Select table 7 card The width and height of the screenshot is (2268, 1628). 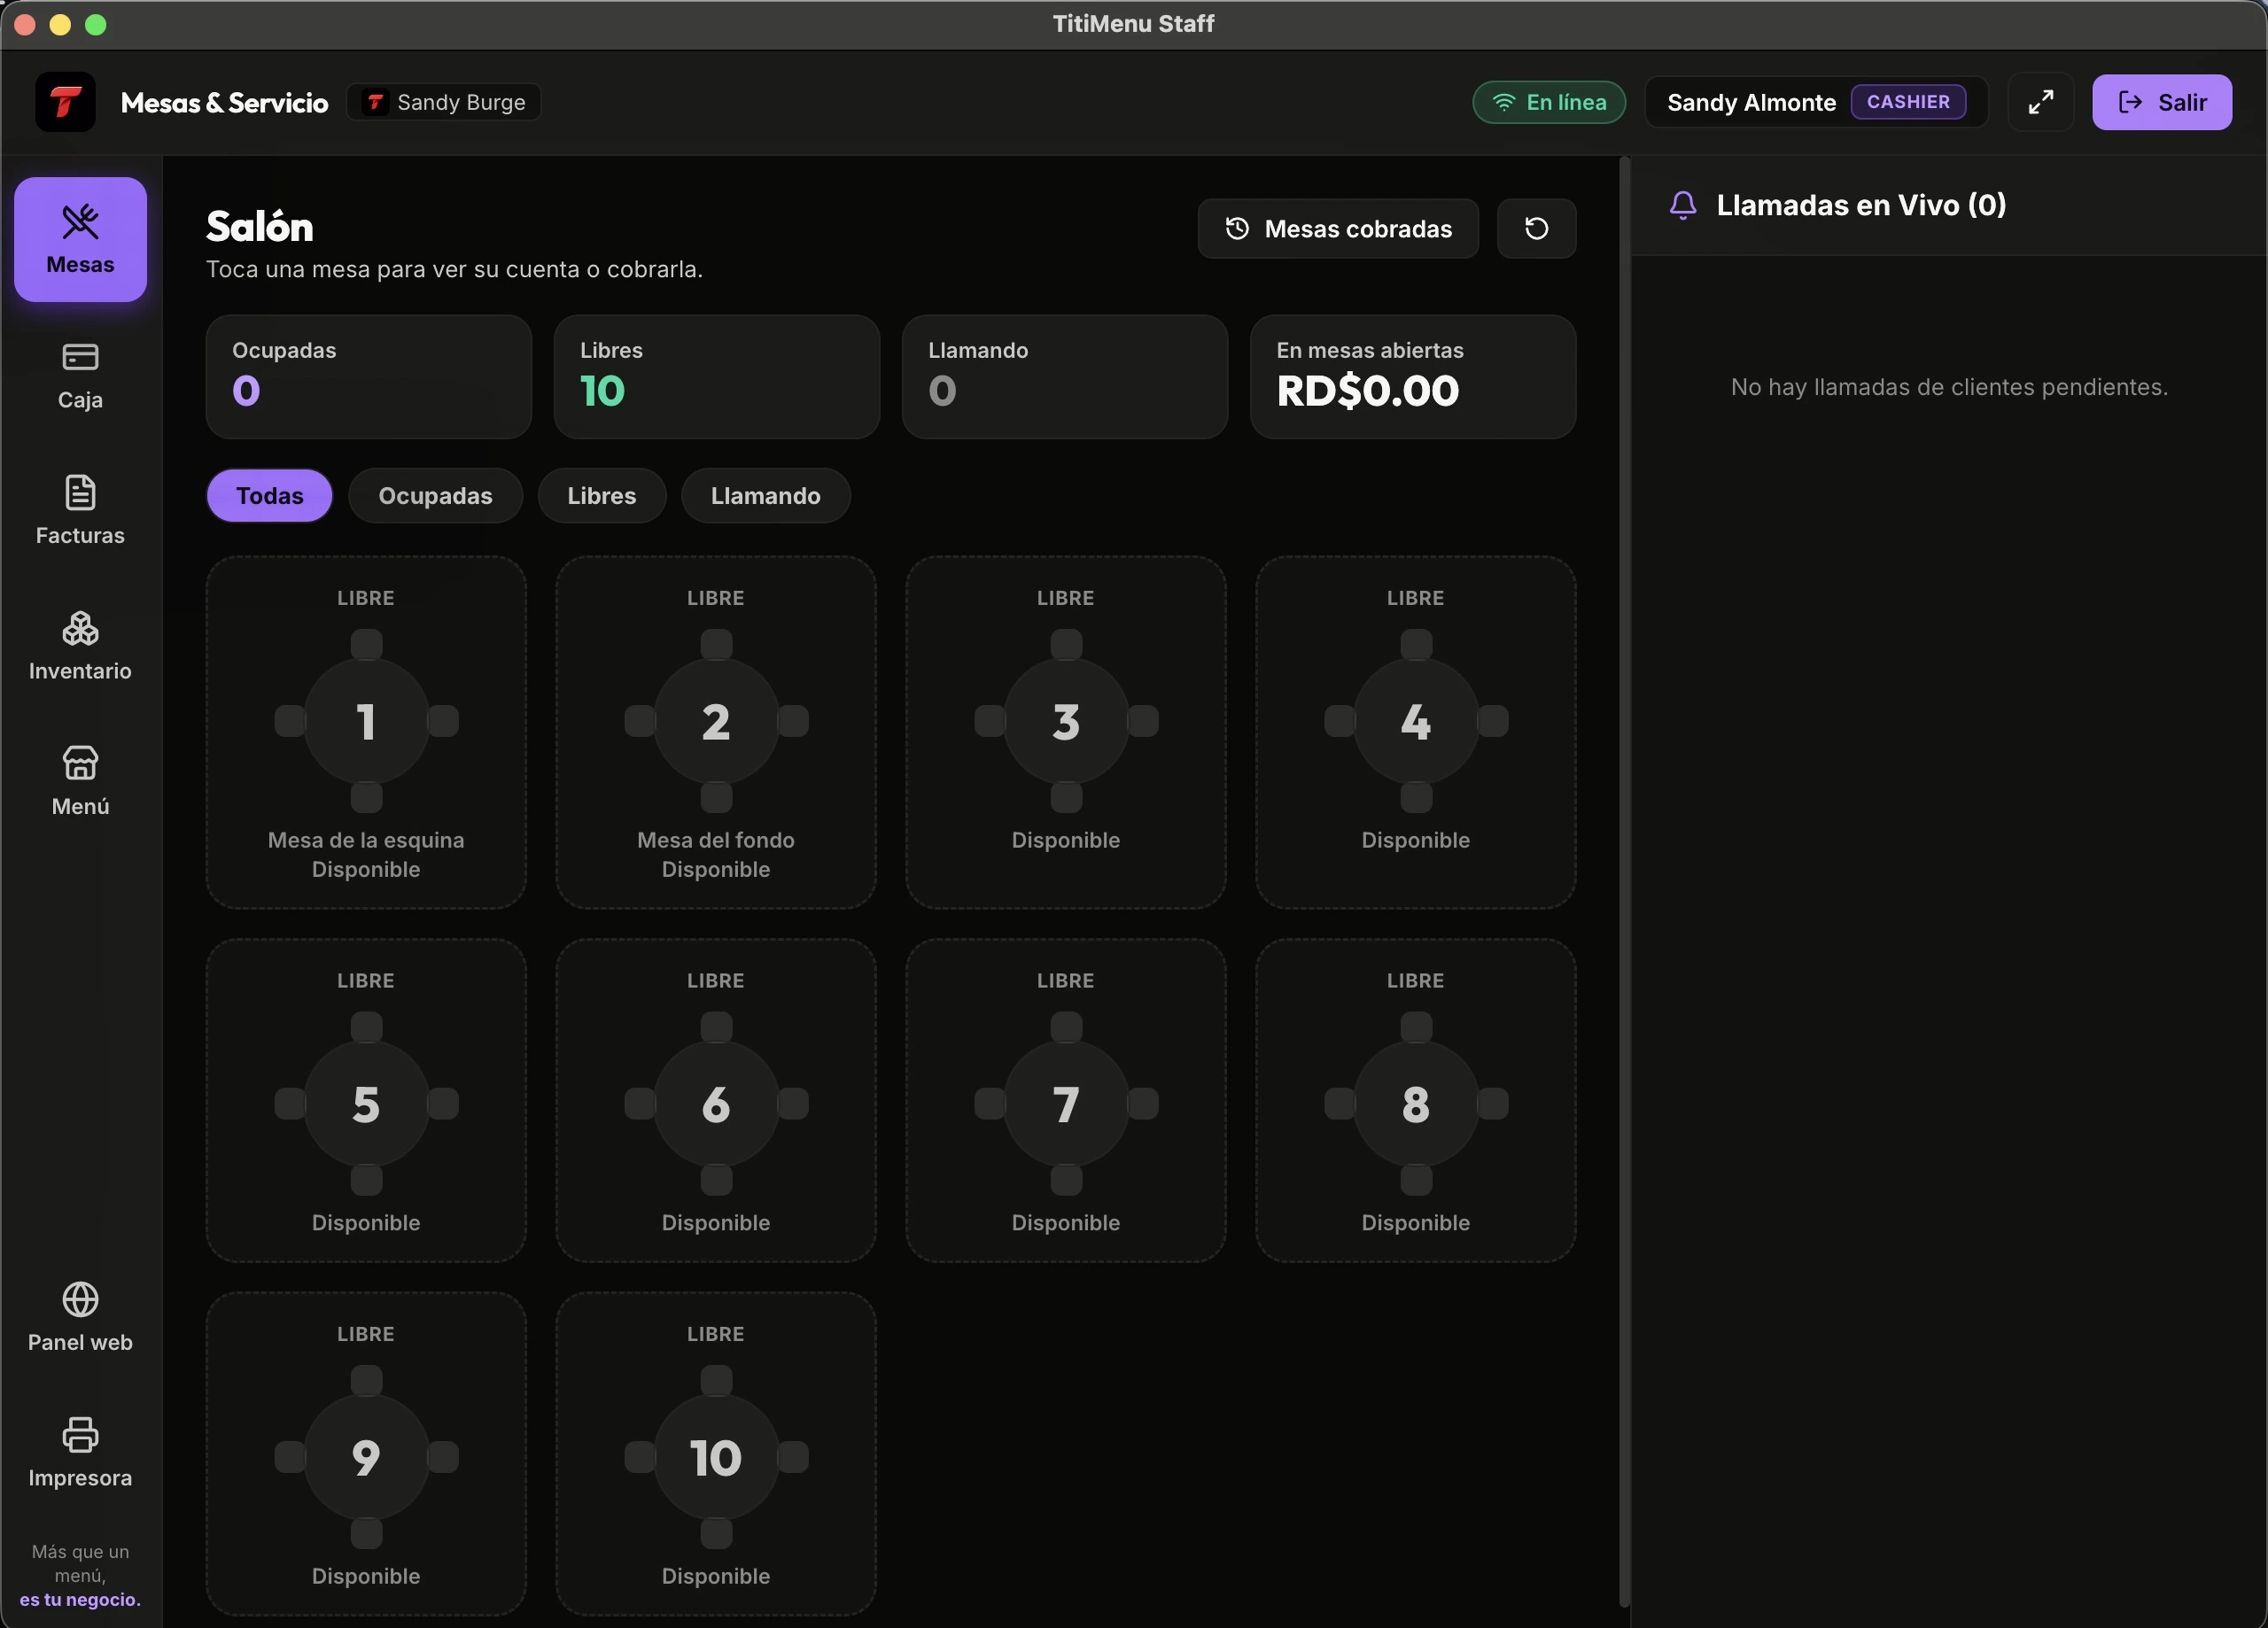(1066, 1100)
